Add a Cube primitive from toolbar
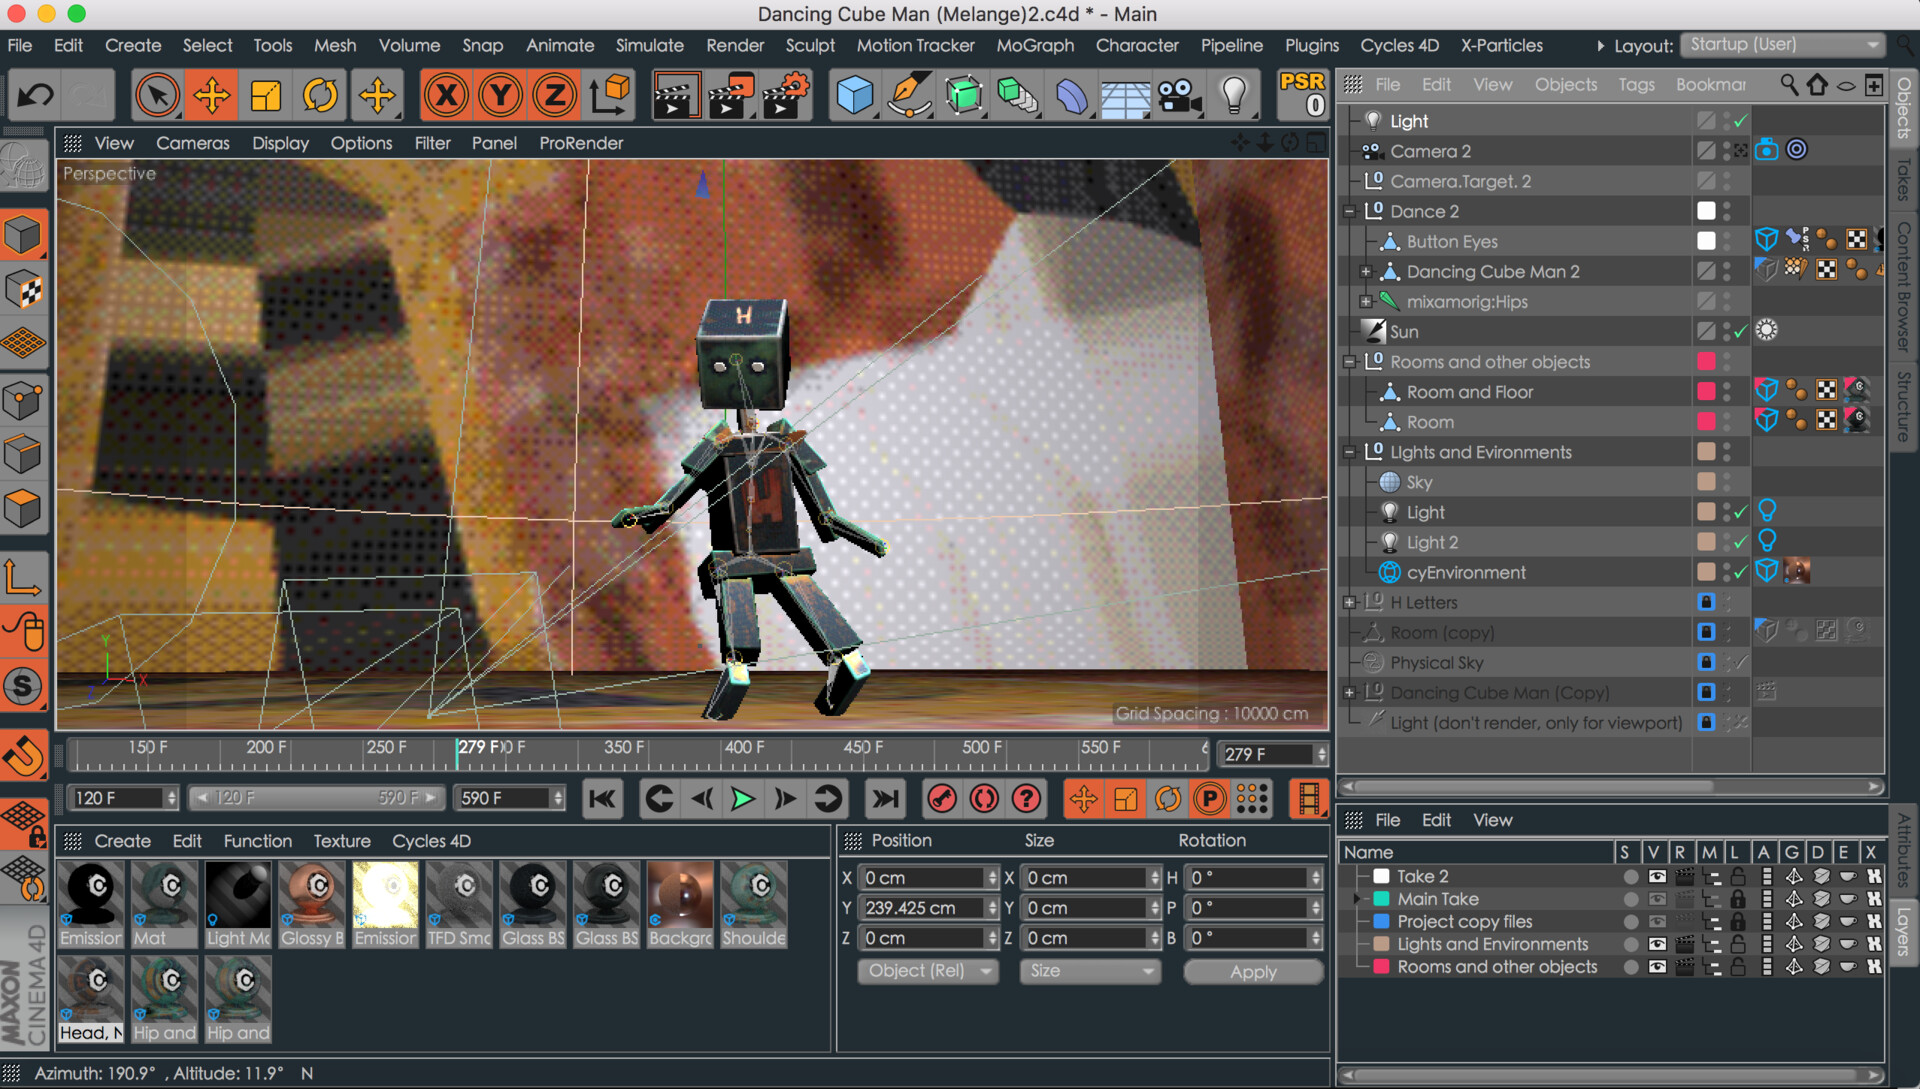 tap(855, 96)
